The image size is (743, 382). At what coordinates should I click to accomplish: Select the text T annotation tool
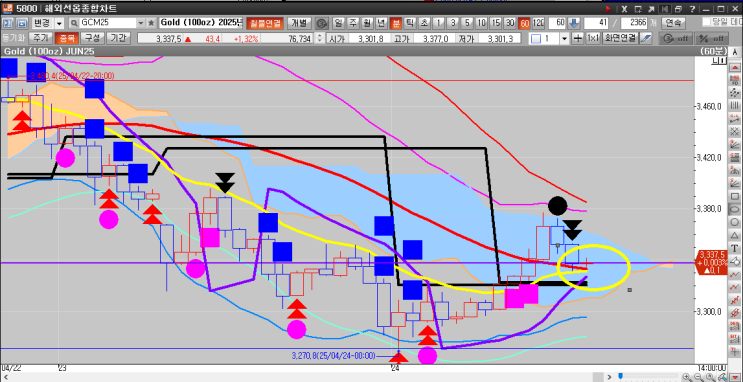click(x=734, y=248)
